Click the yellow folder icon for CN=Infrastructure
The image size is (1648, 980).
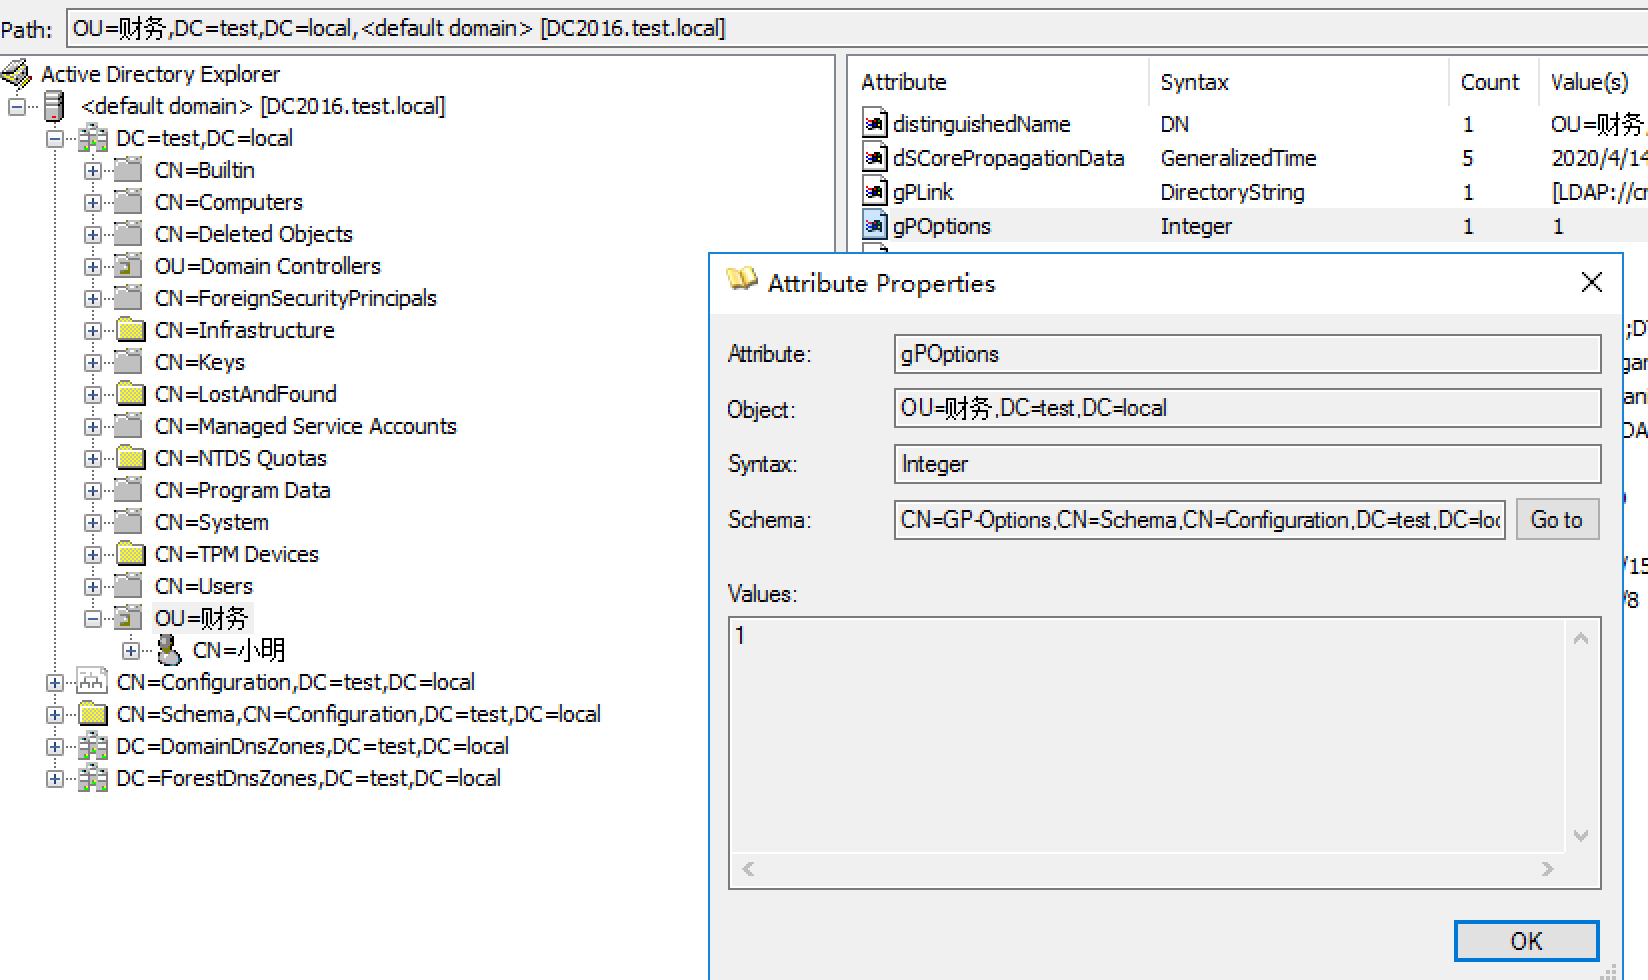[129, 330]
